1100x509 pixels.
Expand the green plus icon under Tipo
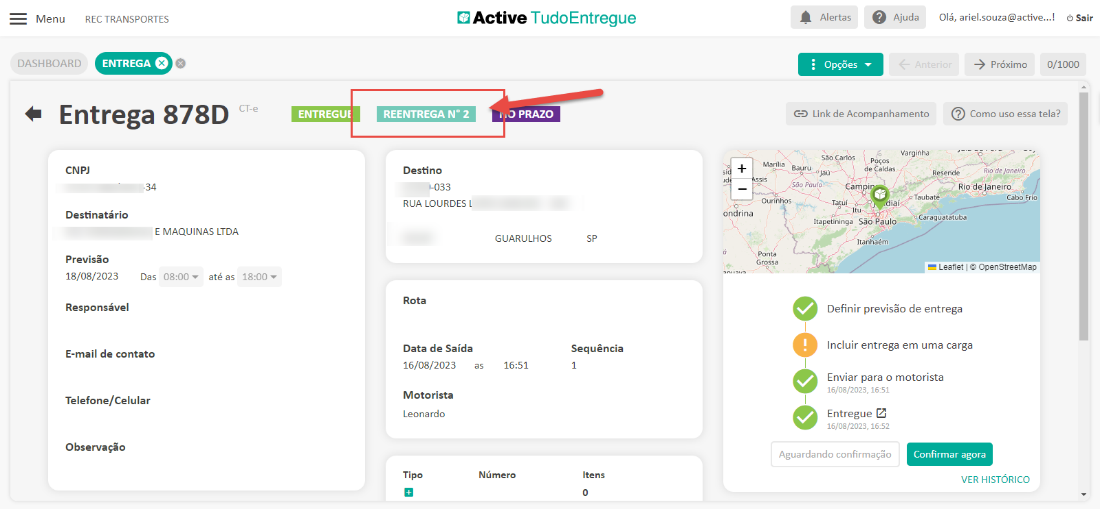[x=408, y=492]
